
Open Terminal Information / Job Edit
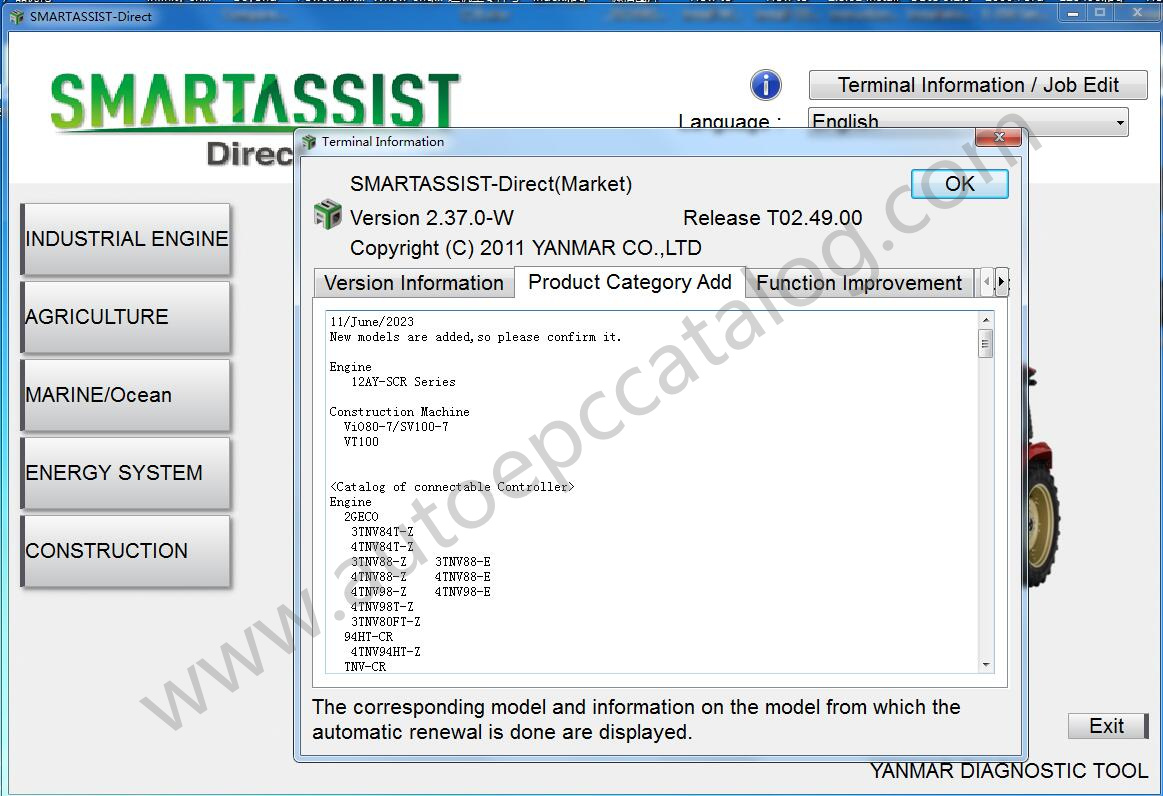point(977,85)
